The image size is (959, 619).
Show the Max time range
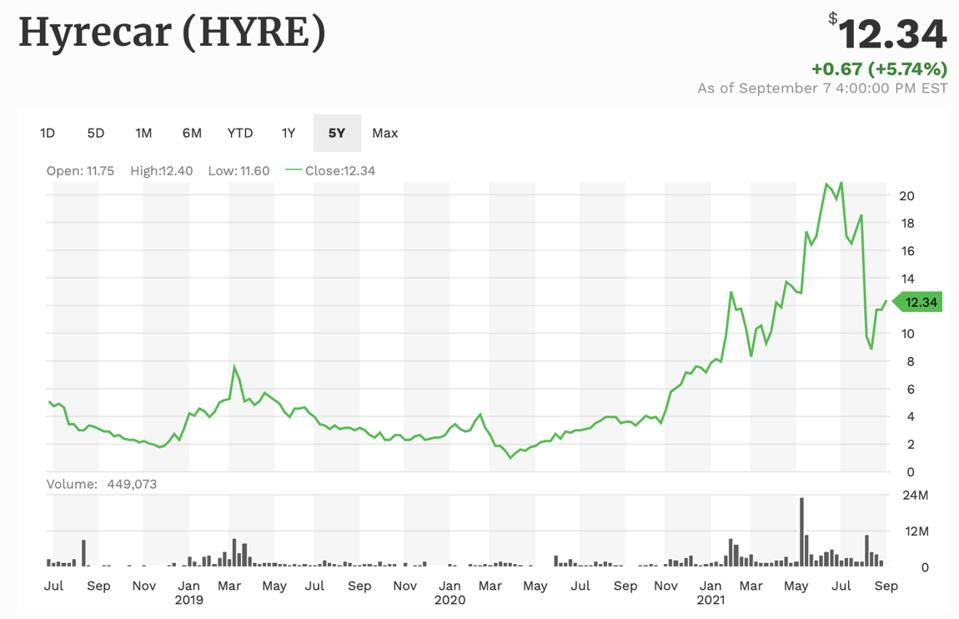(385, 133)
